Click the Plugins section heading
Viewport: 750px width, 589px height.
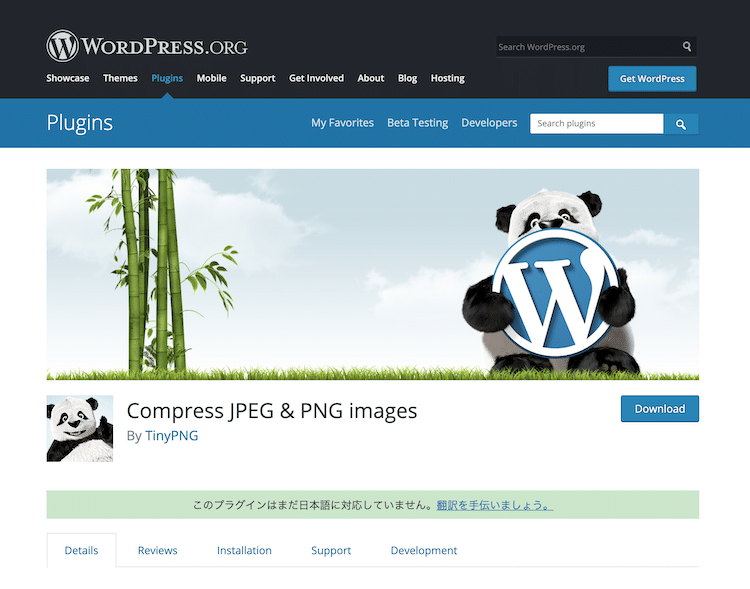point(79,123)
